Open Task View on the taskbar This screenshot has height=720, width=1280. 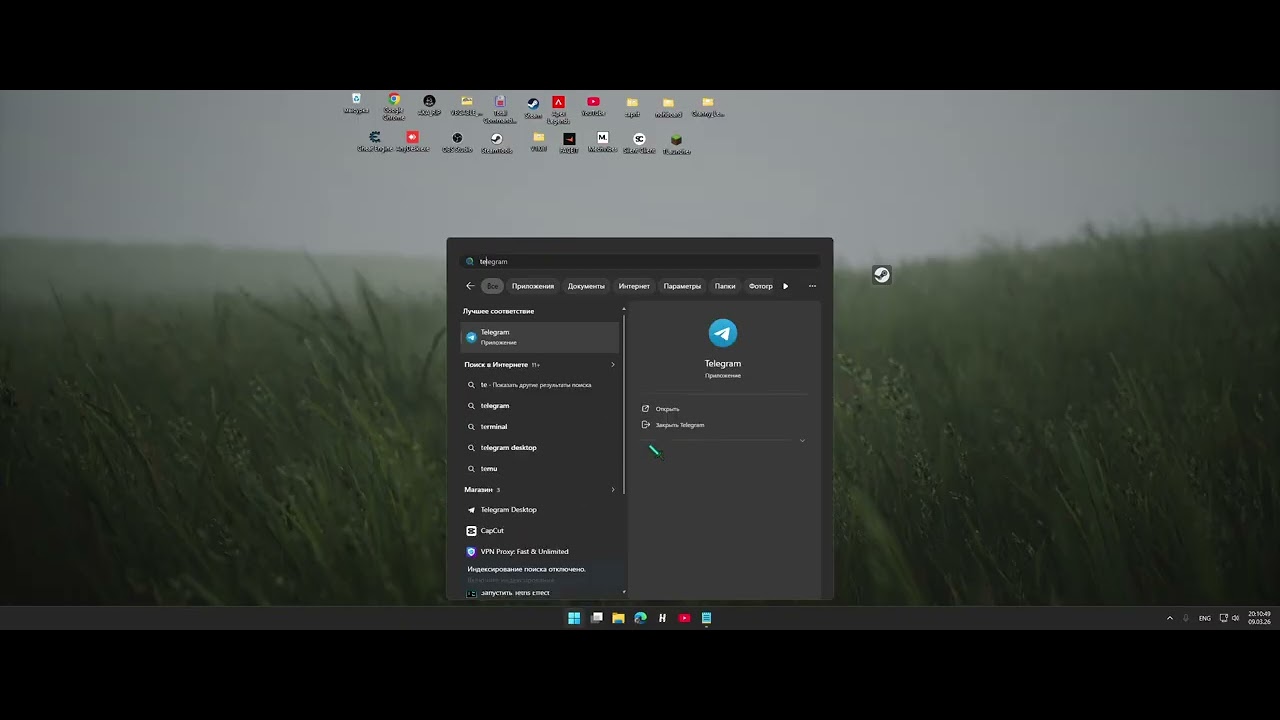click(x=596, y=618)
